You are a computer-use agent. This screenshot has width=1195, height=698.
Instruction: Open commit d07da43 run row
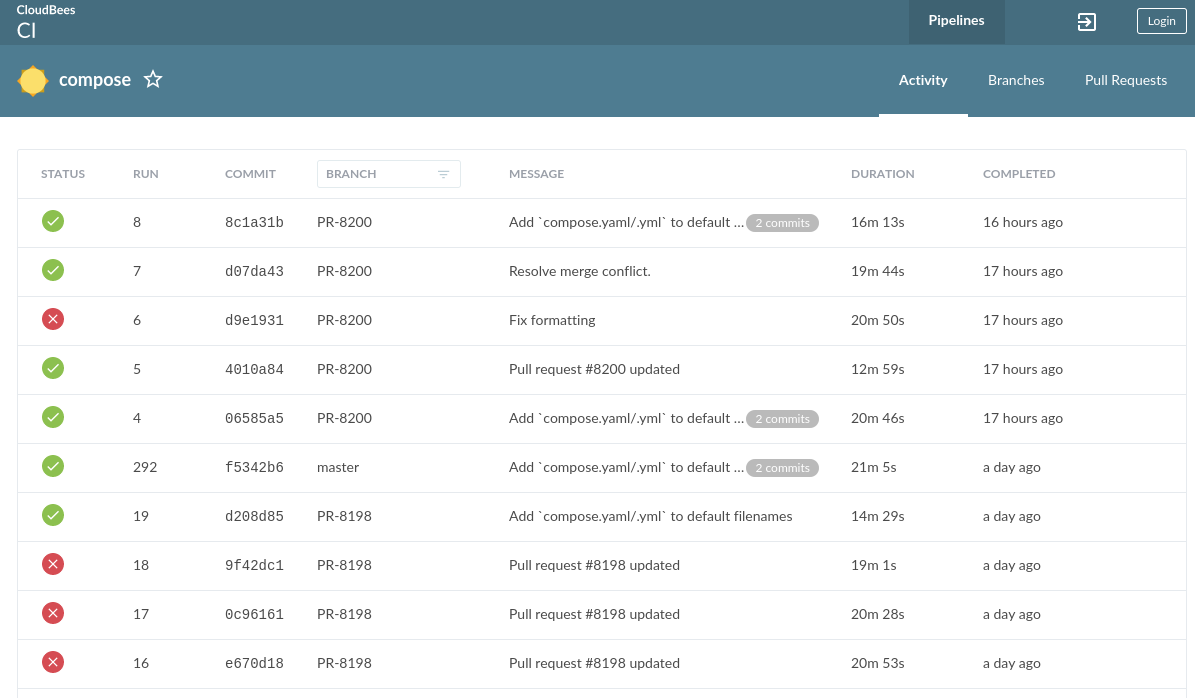point(254,272)
